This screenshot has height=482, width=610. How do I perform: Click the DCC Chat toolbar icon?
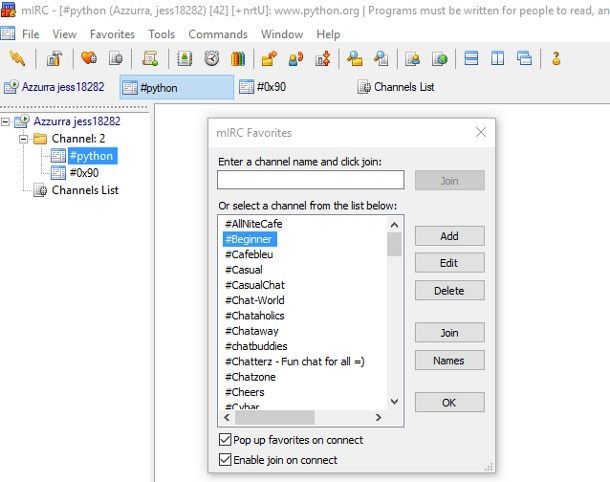tap(296, 59)
